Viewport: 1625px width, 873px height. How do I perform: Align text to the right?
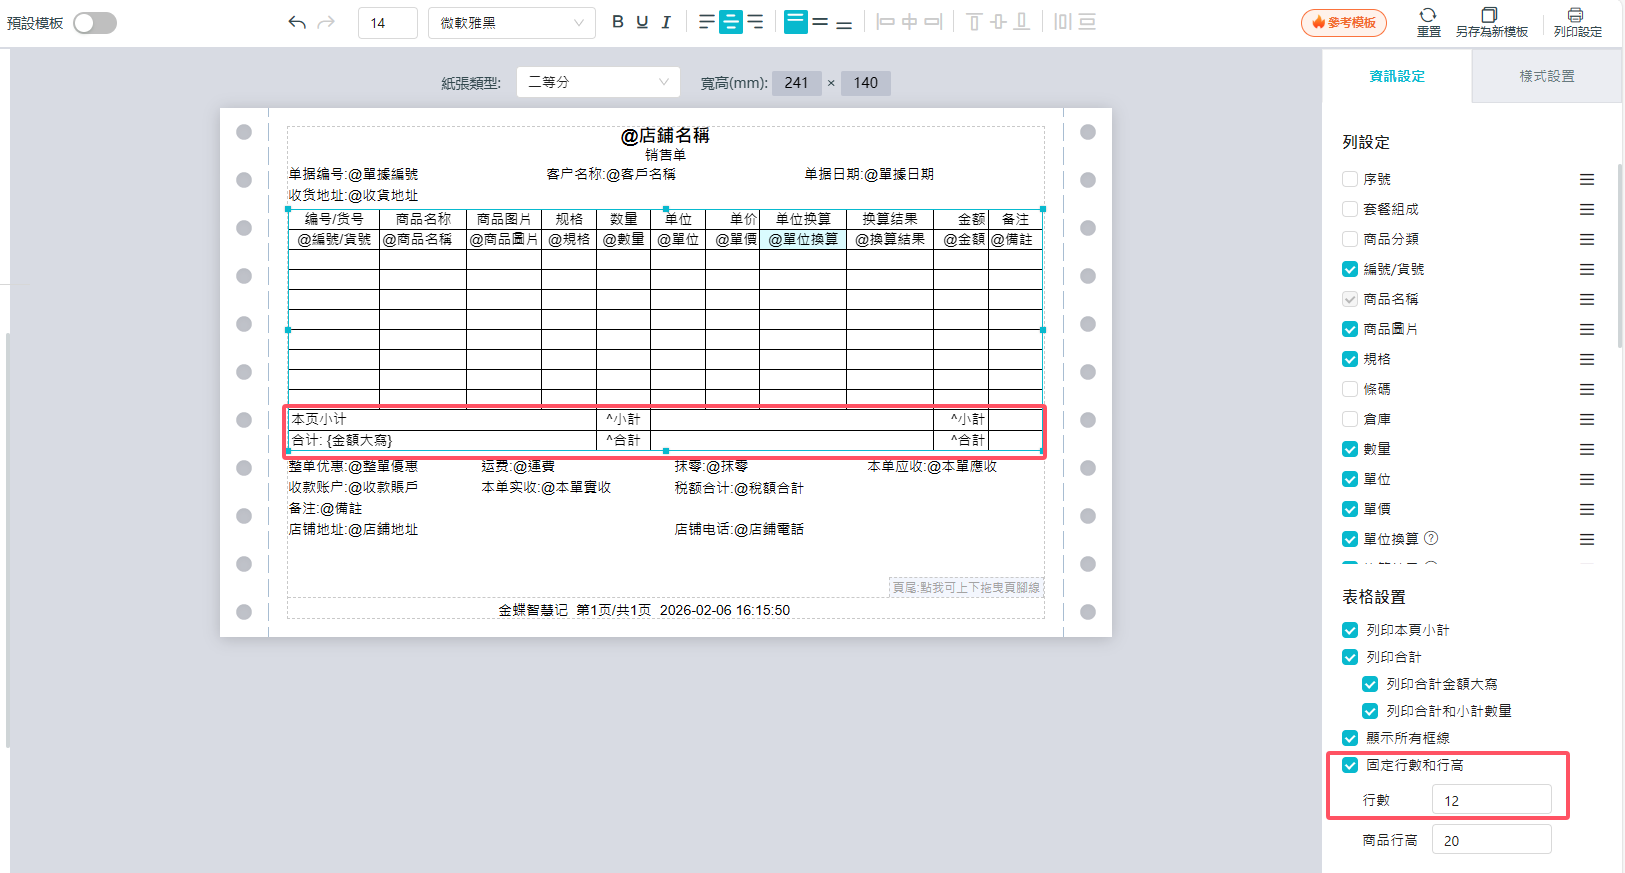[755, 22]
